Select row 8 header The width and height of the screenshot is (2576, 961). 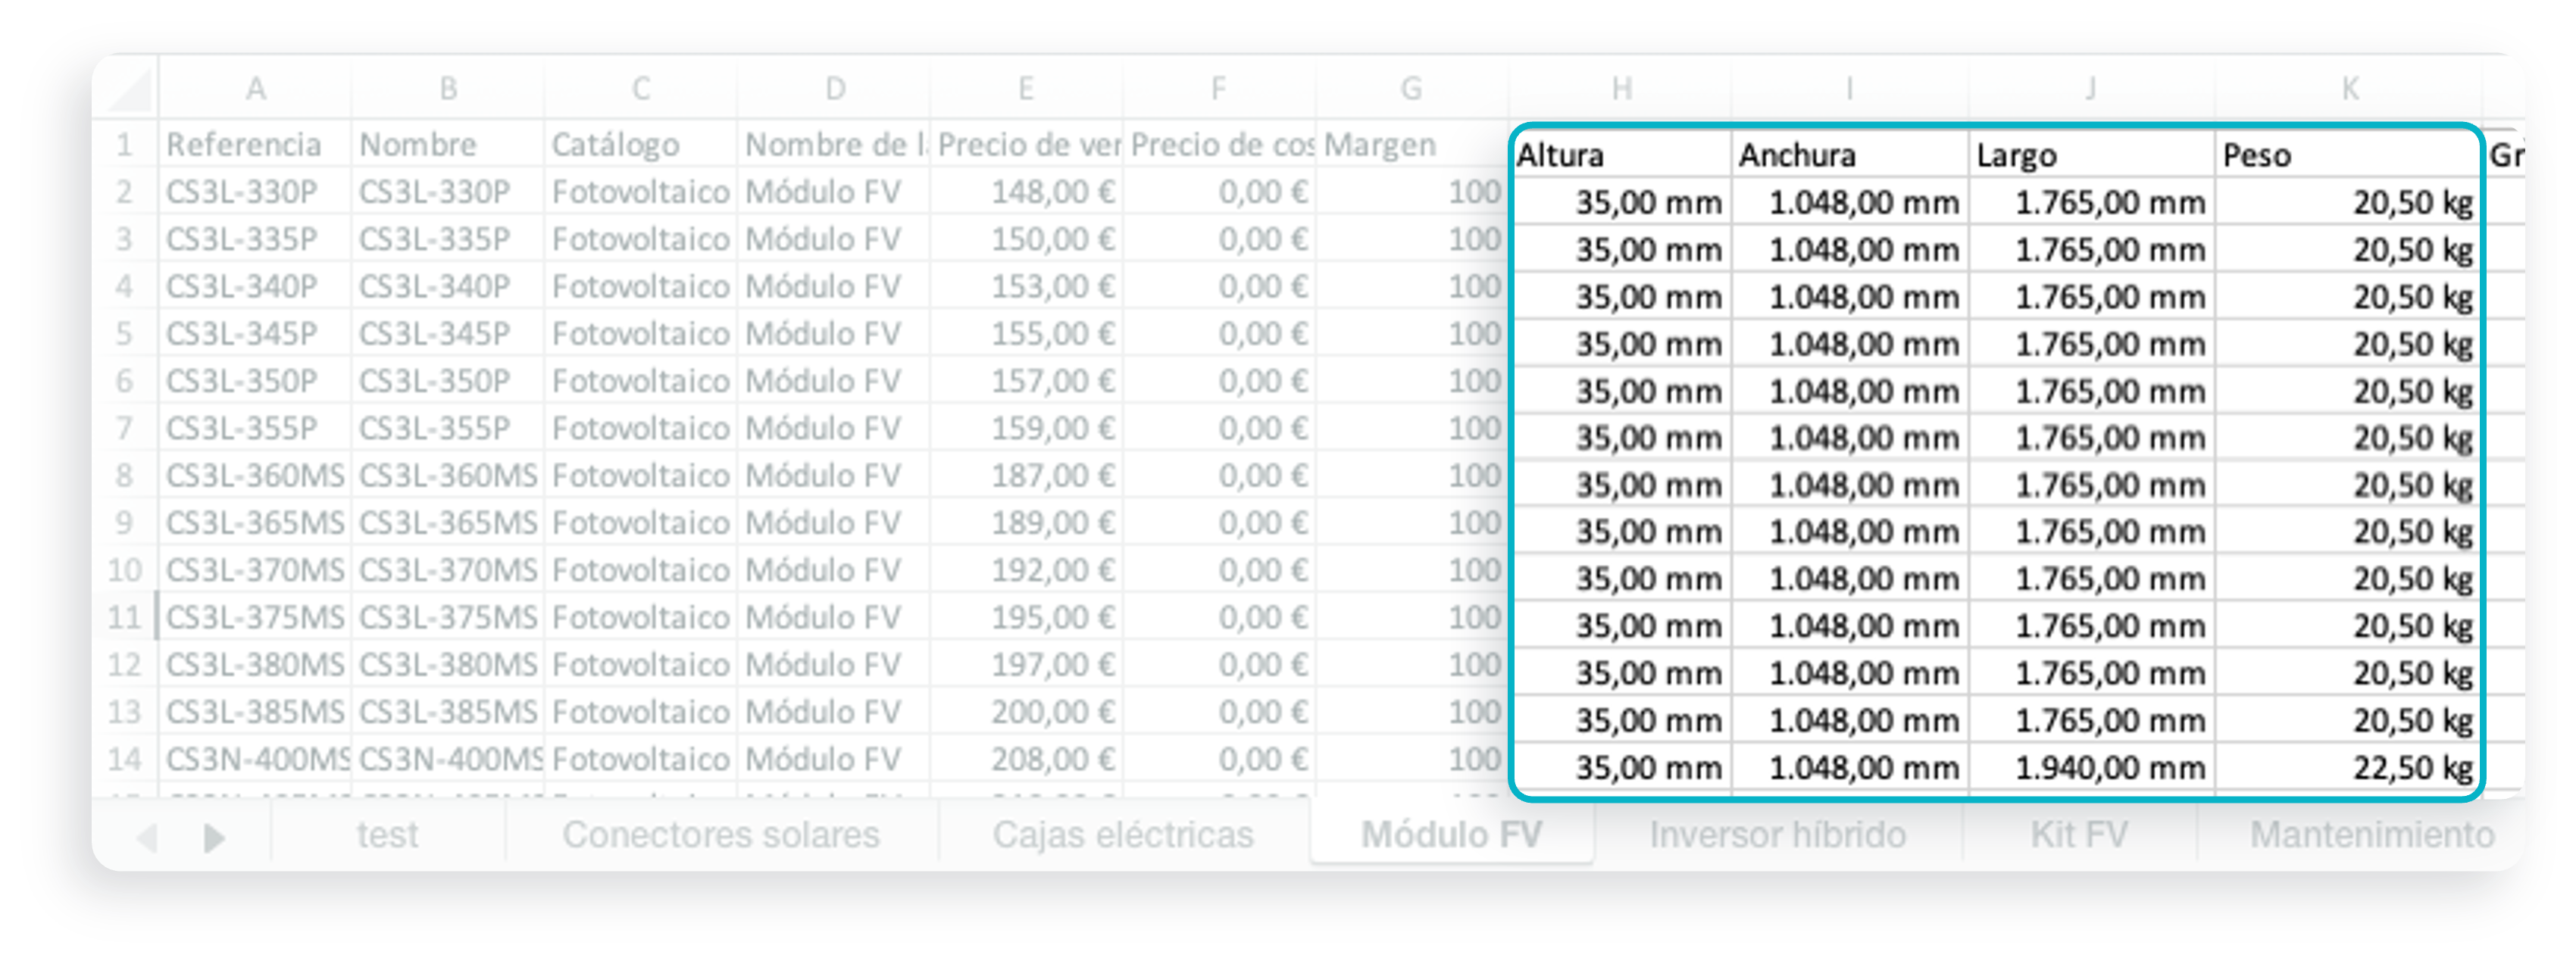click(x=124, y=475)
